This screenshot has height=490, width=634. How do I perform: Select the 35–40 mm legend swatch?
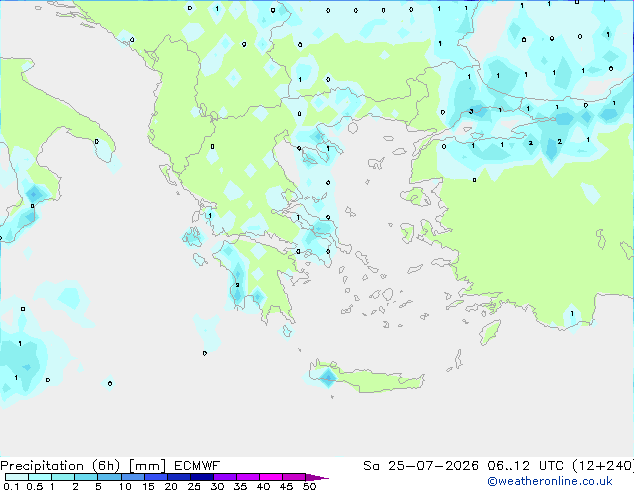click(247, 477)
